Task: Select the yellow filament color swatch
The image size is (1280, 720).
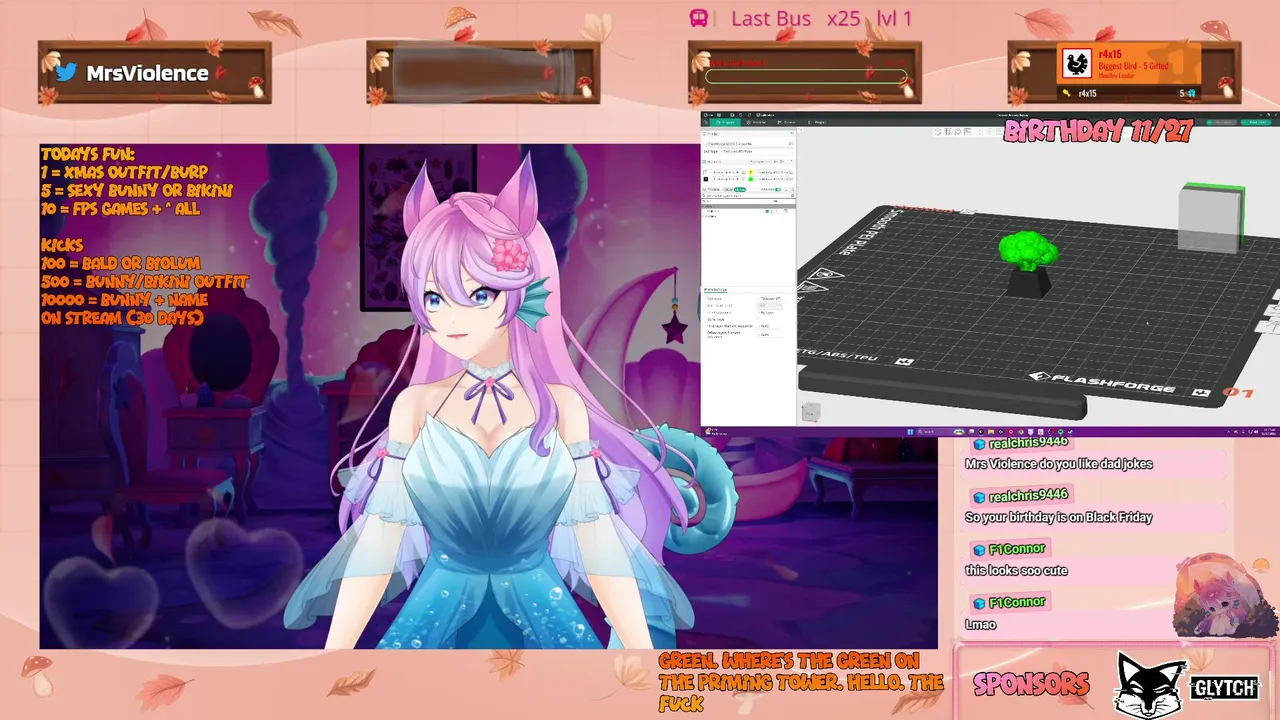Action: [x=751, y=172]
